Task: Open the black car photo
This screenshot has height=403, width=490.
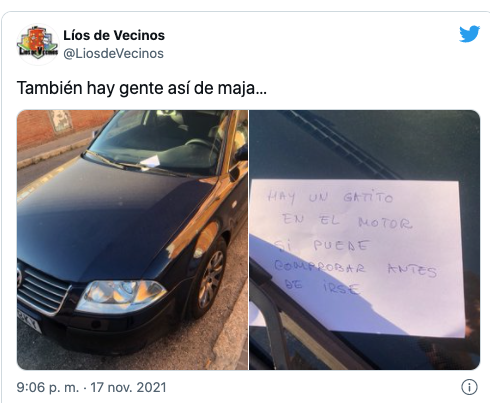Action: click(132, 240)
